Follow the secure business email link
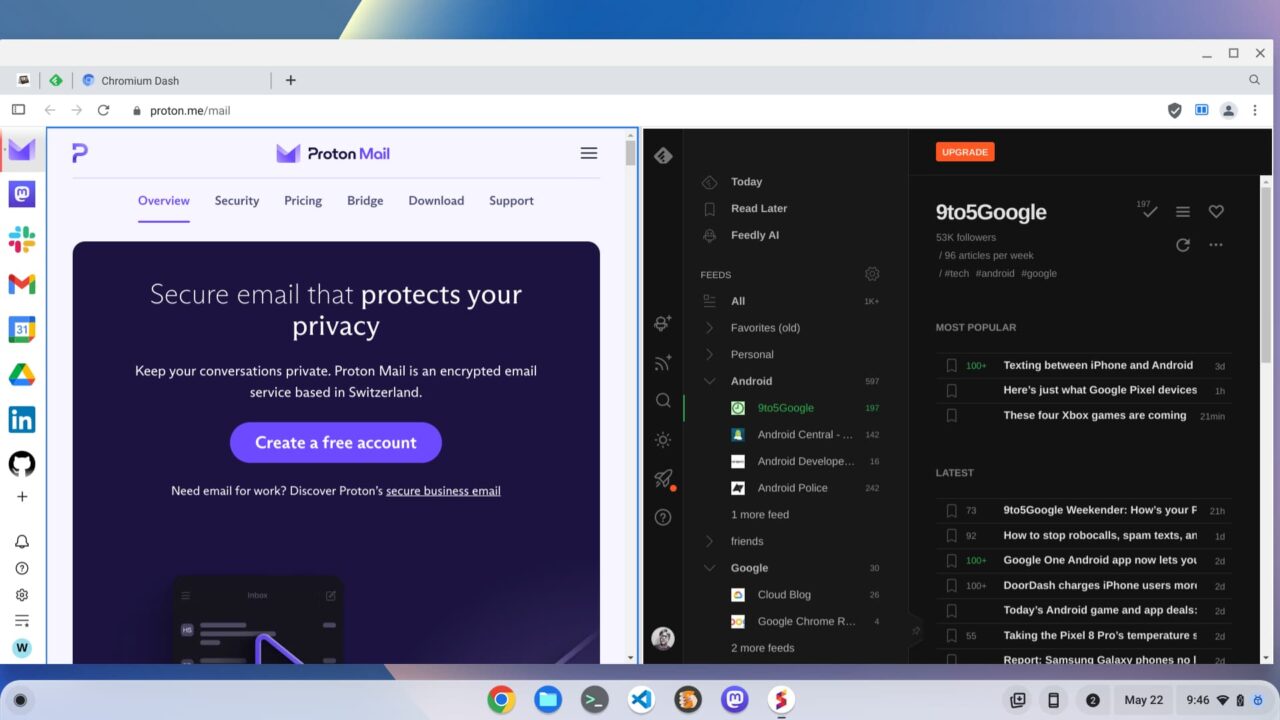 point(443,491)
